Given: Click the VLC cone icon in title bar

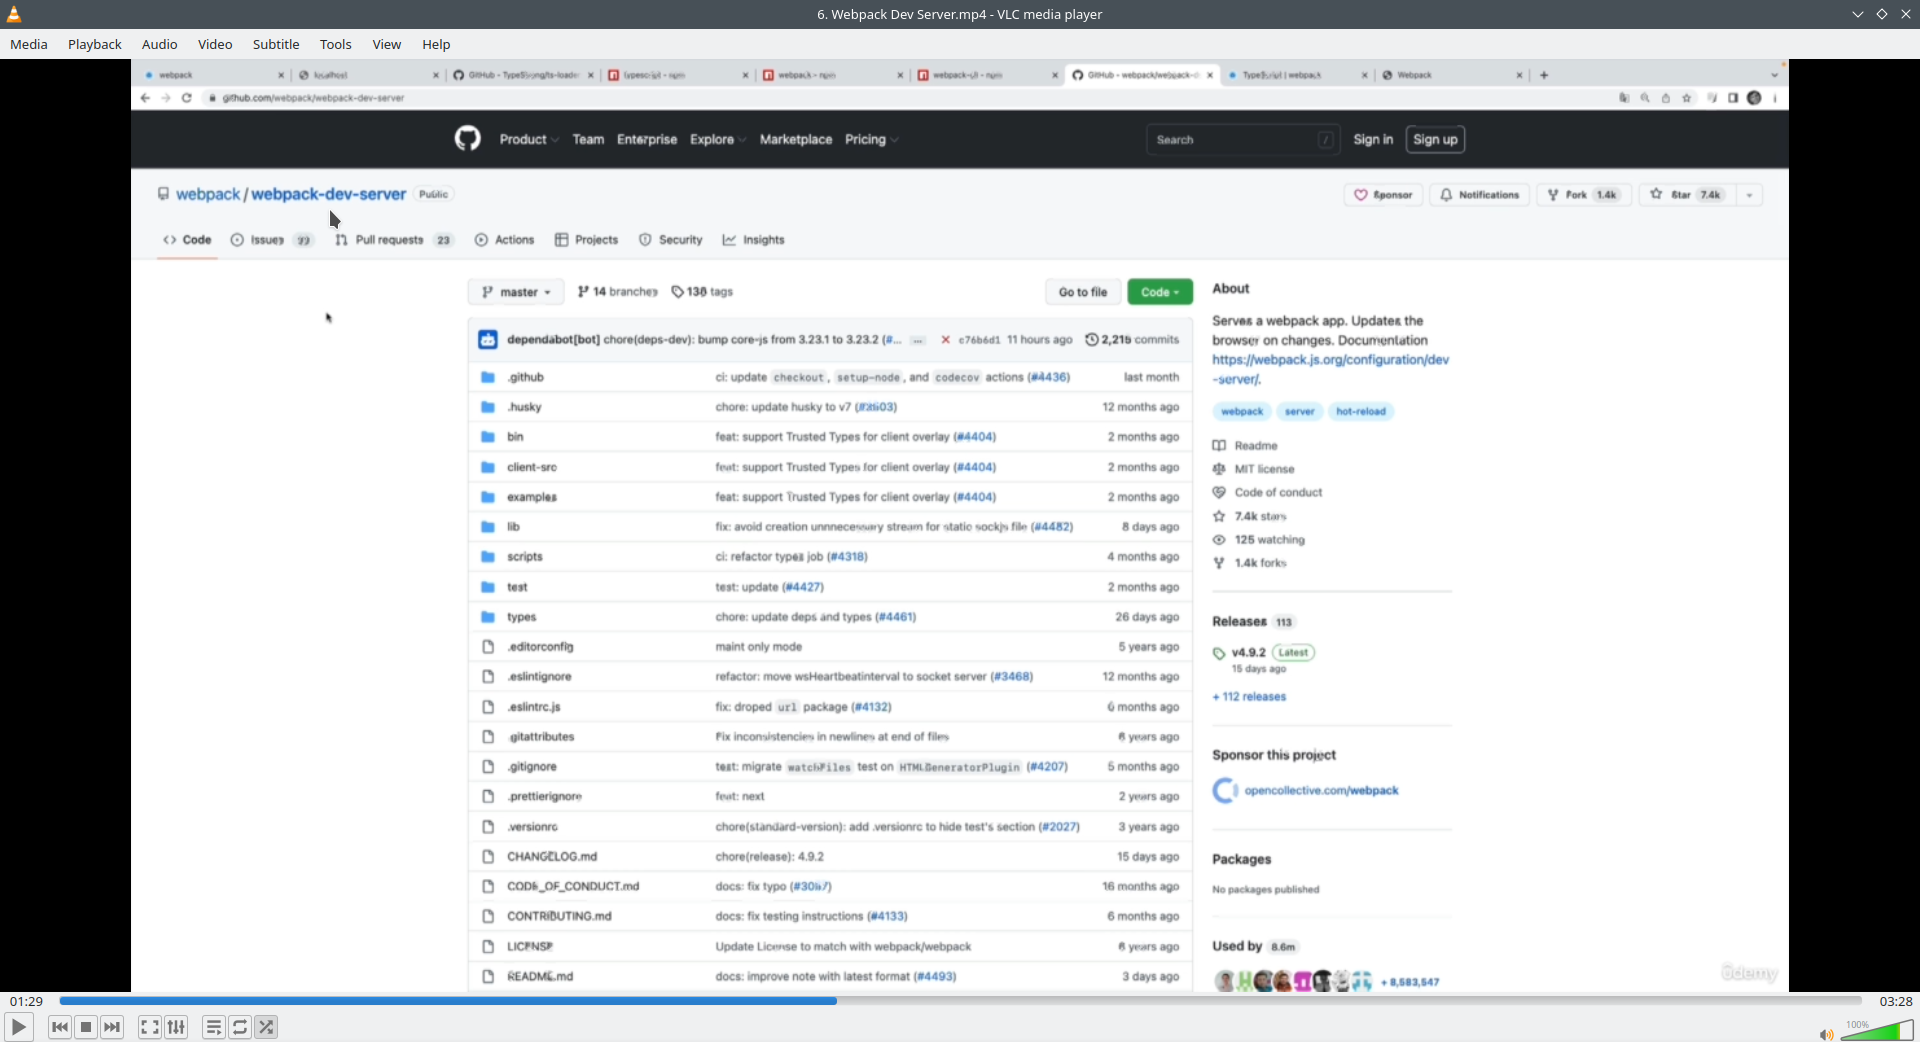Looking at the screenshot, I should pos(14,14).
